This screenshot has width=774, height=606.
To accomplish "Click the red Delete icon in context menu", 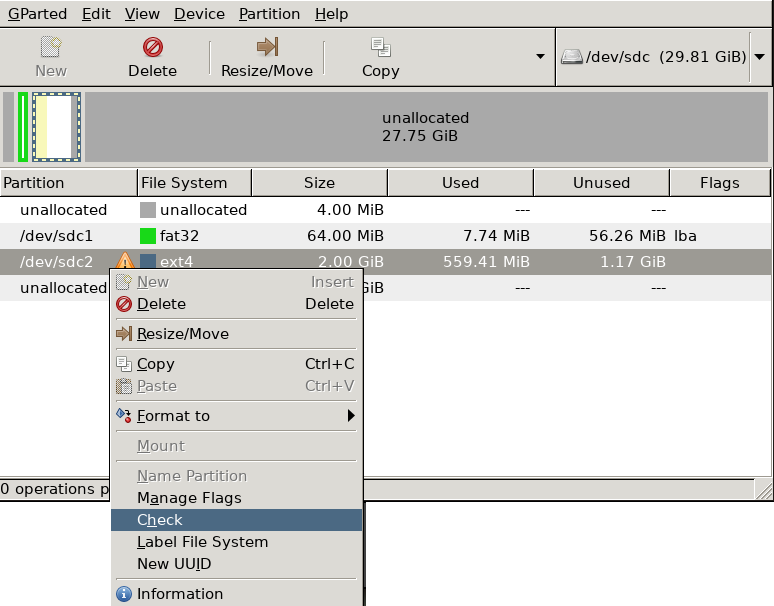I will click(124, 304).
